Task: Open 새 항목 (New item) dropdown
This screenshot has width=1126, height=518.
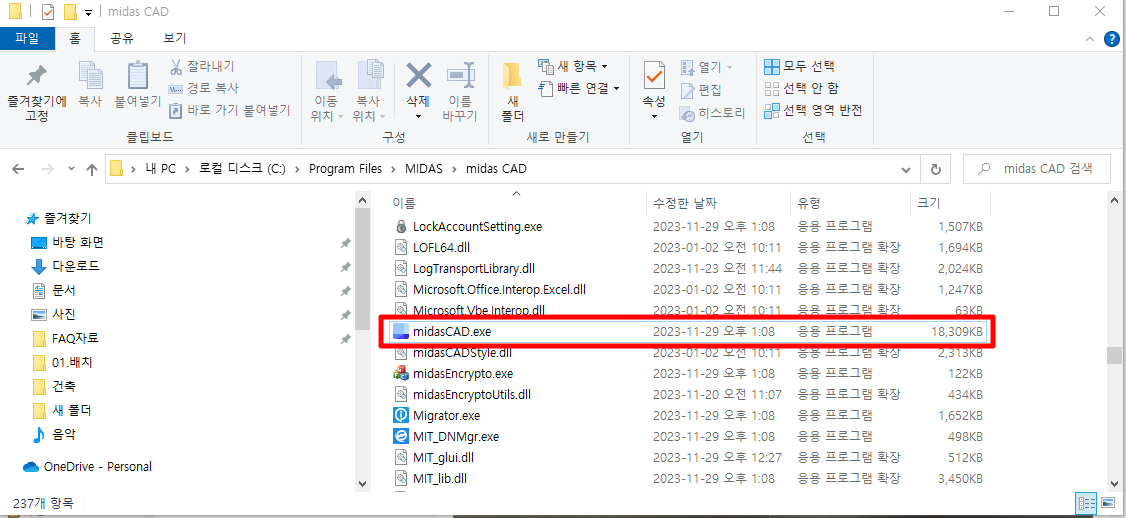Action: (x=572, y=66)
